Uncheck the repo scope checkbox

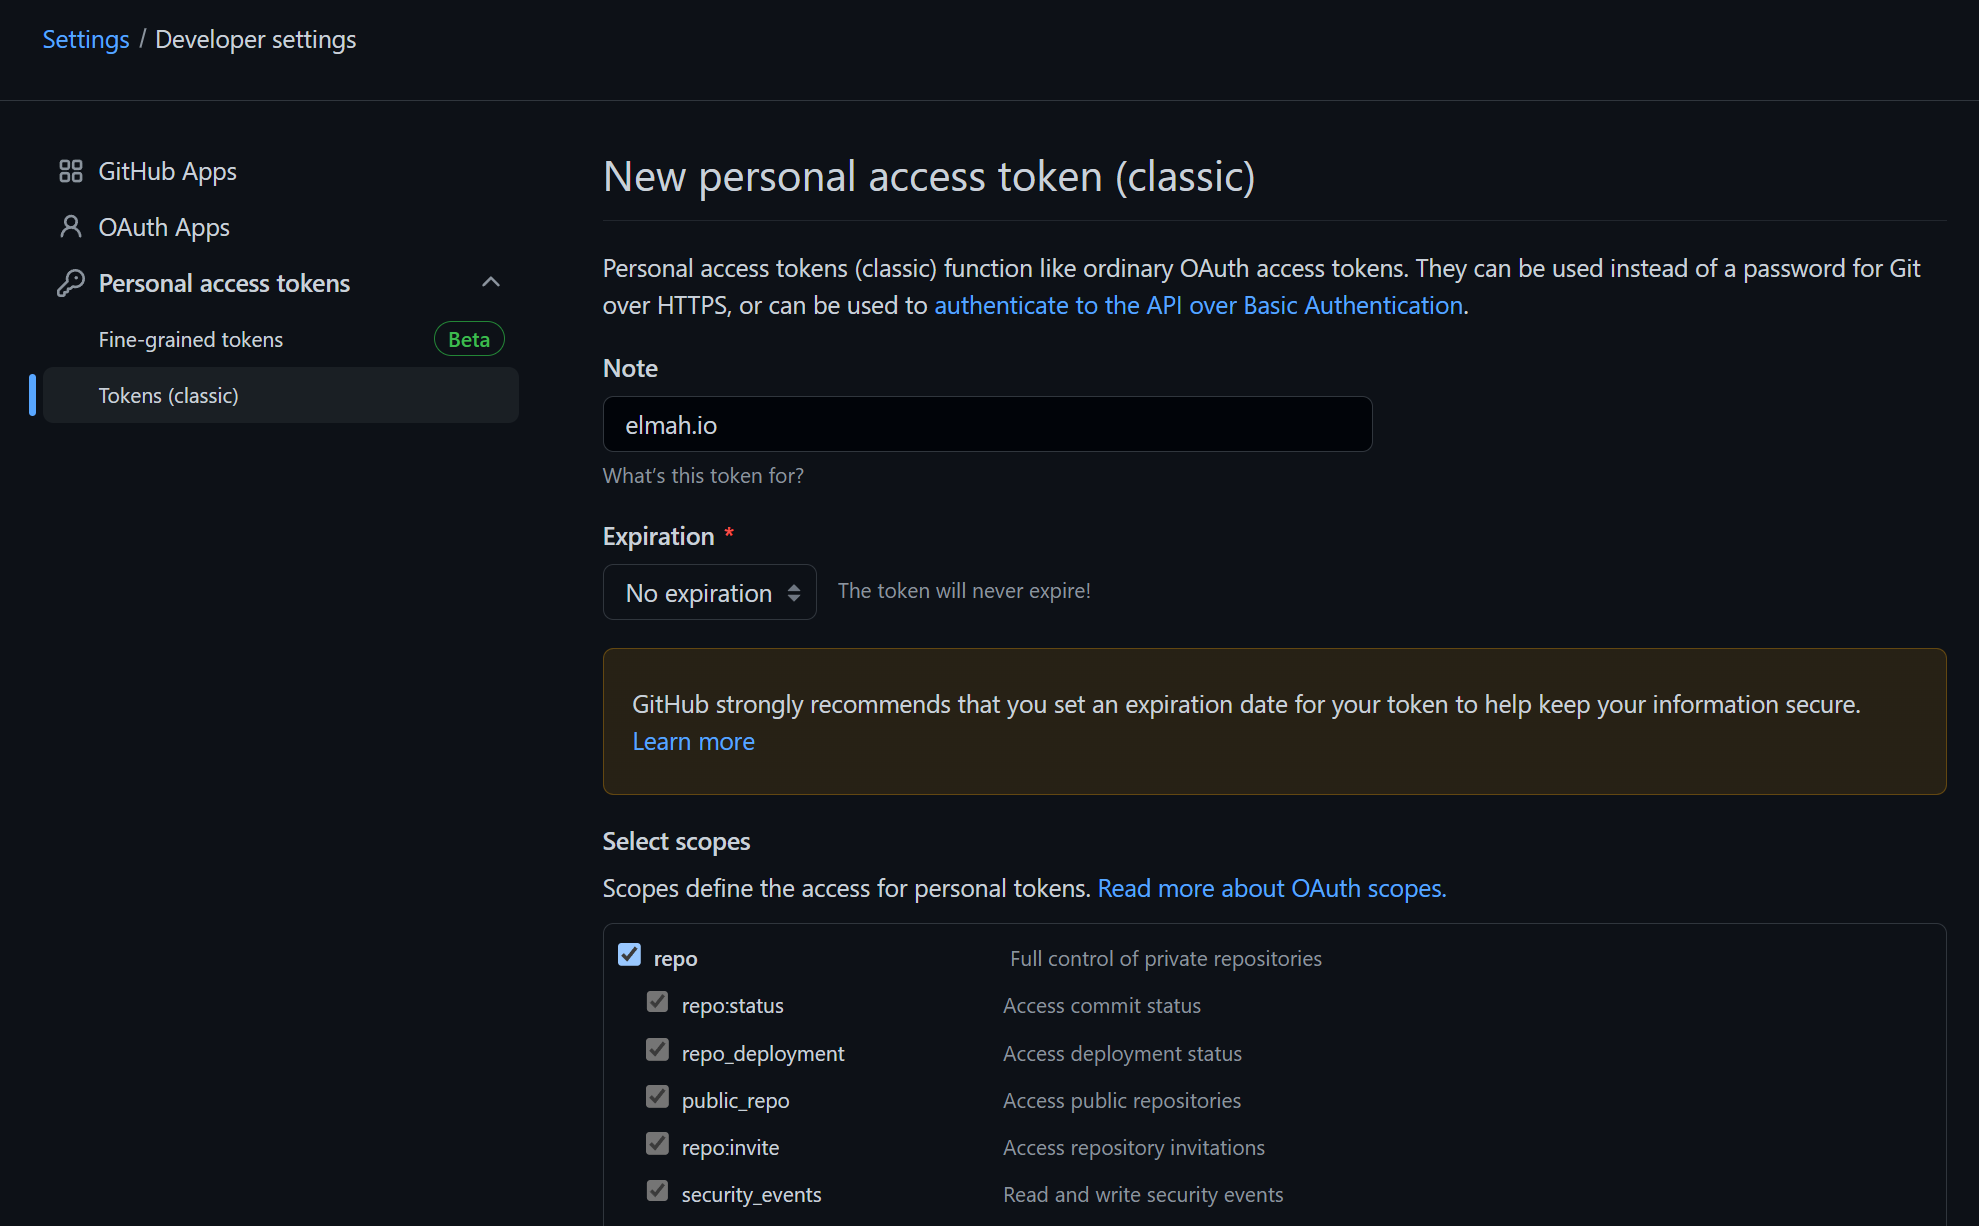coord(629,955)
